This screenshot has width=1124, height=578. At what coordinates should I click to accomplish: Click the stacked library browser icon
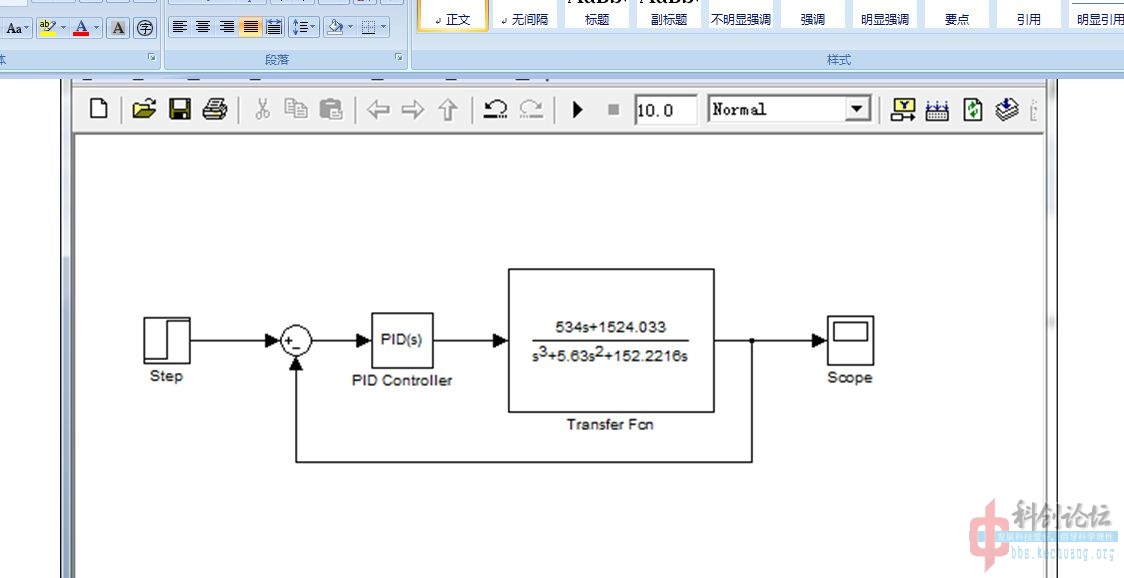(x=1007, y=109)
